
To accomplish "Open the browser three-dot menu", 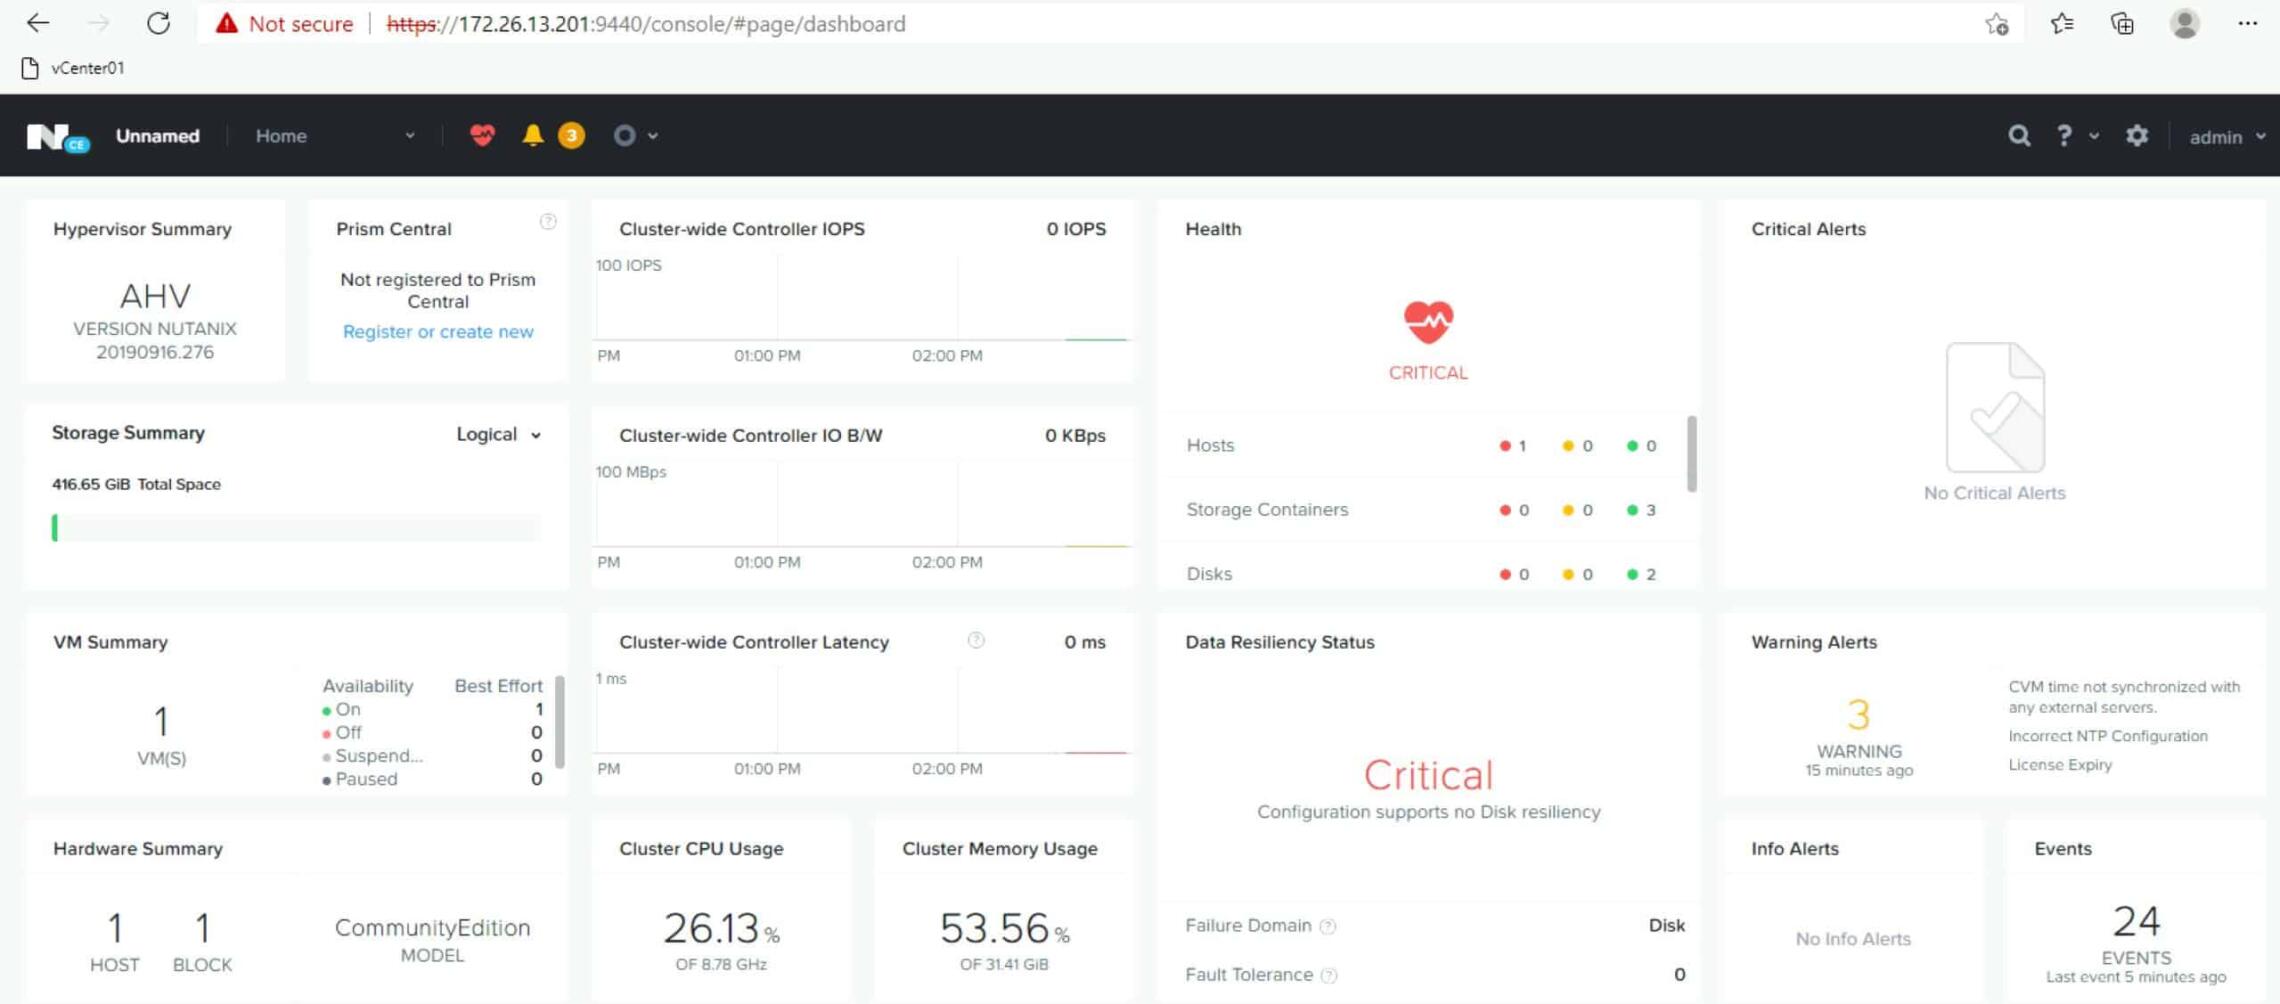I will 2247,23.
